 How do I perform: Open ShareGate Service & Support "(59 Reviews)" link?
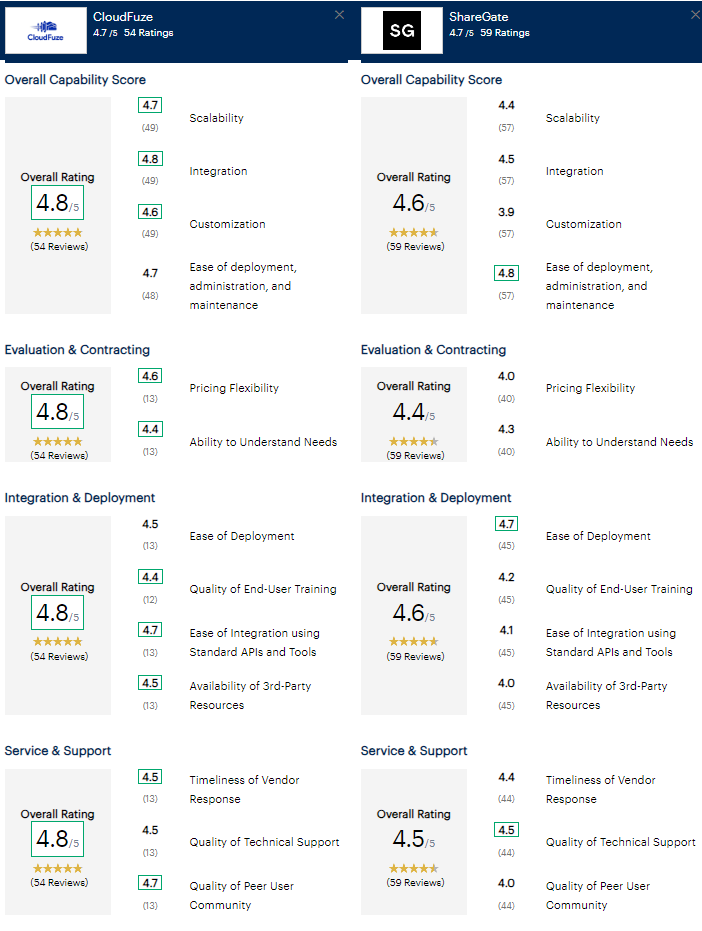[414, 883]
